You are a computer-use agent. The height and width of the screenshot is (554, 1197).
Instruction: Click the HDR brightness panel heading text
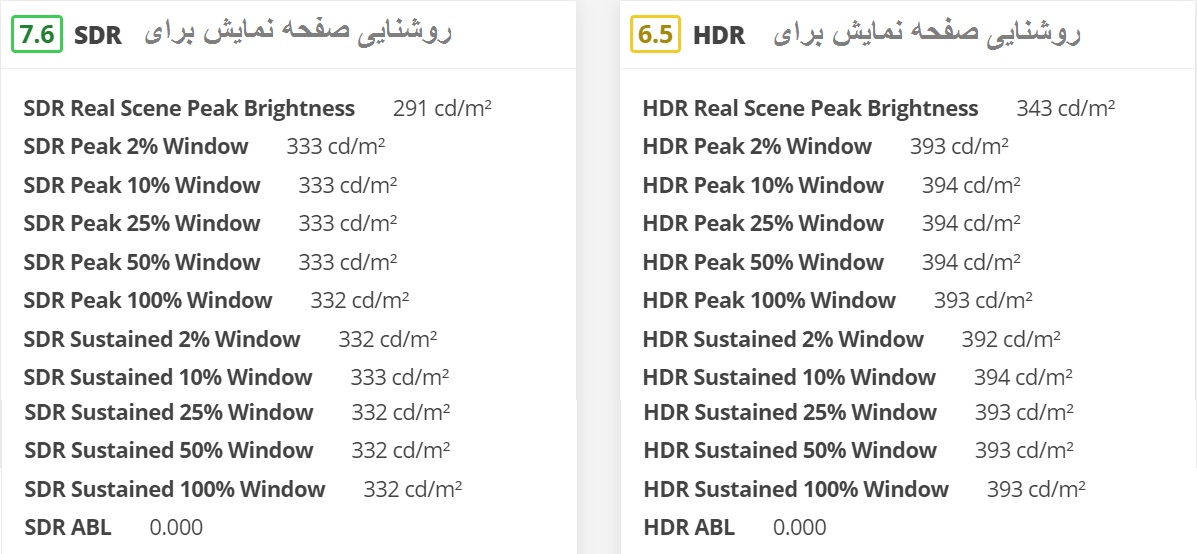pos(926,34)
